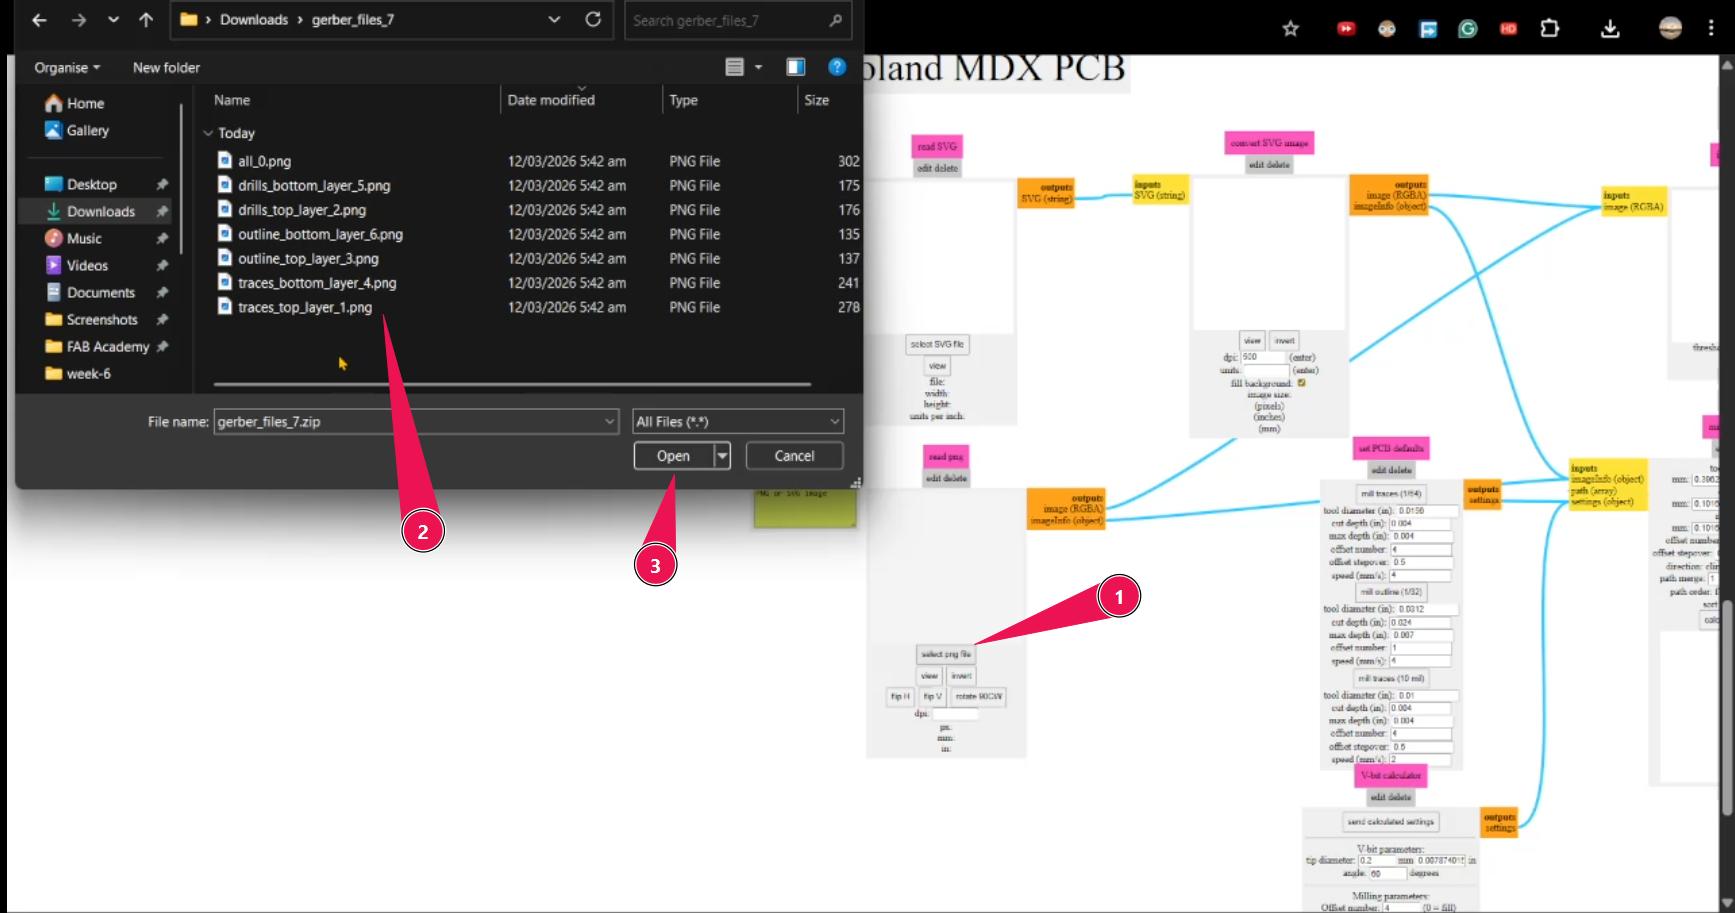Show browser downloads
1735x913 pixels.
pyautogui.click(x=1610, y=28)
